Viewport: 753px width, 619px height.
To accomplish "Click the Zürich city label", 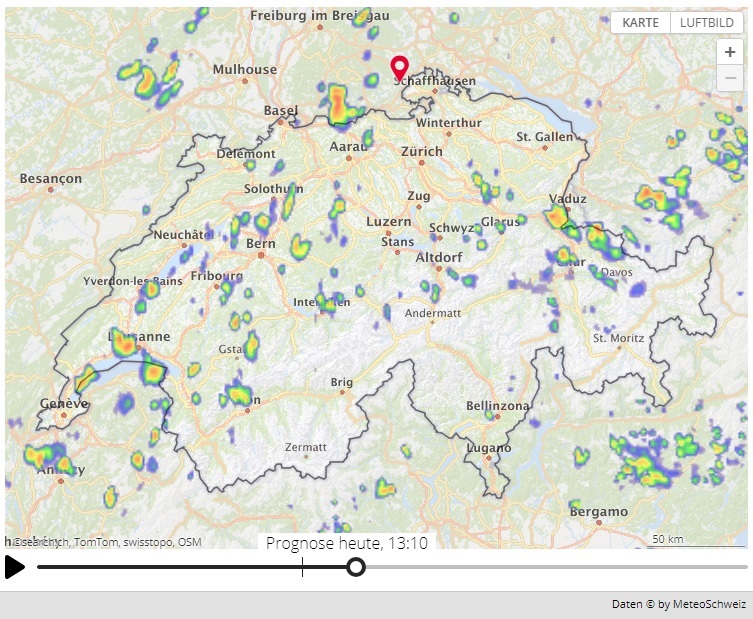I will [422, 152].
